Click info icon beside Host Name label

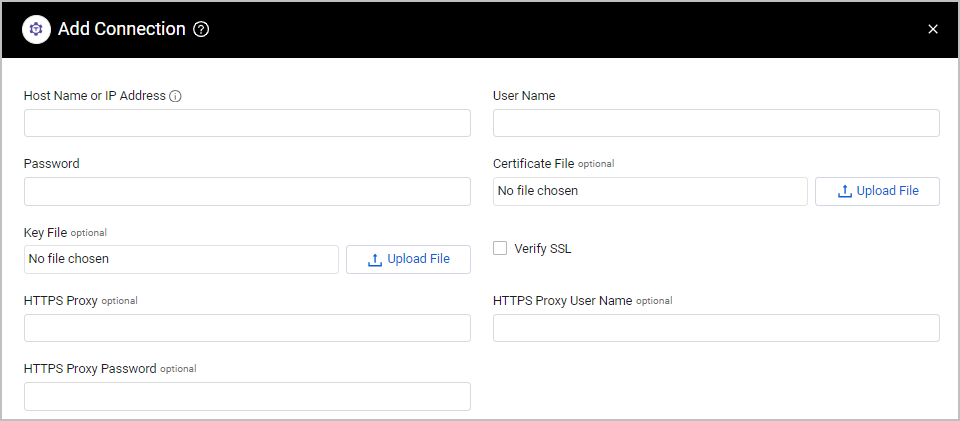[x=175, y=96]
